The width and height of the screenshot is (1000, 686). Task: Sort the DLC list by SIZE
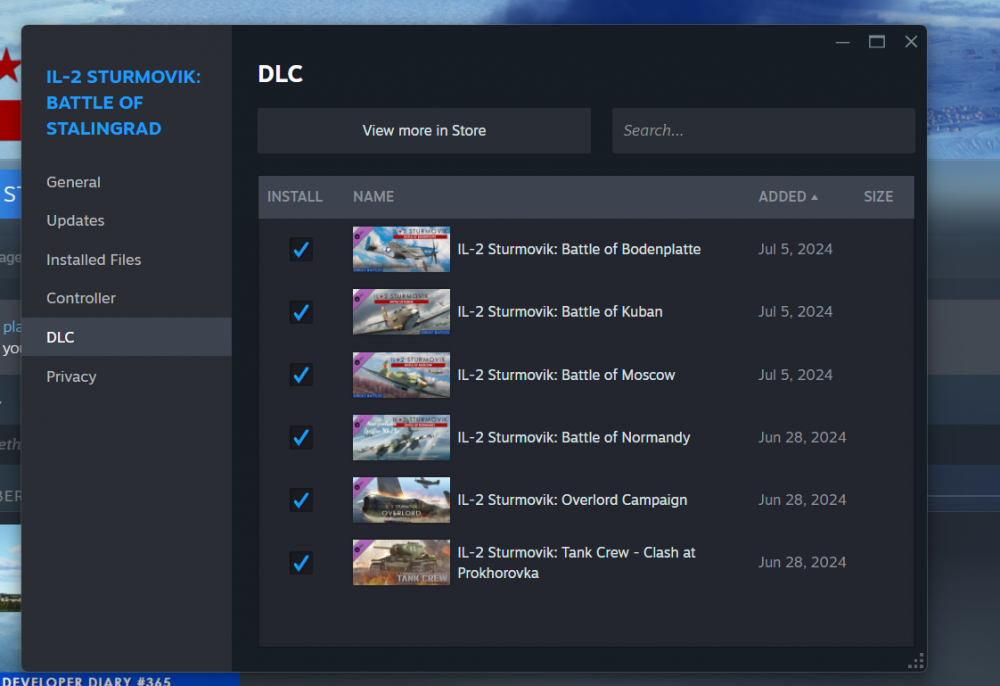coord(878,196)
